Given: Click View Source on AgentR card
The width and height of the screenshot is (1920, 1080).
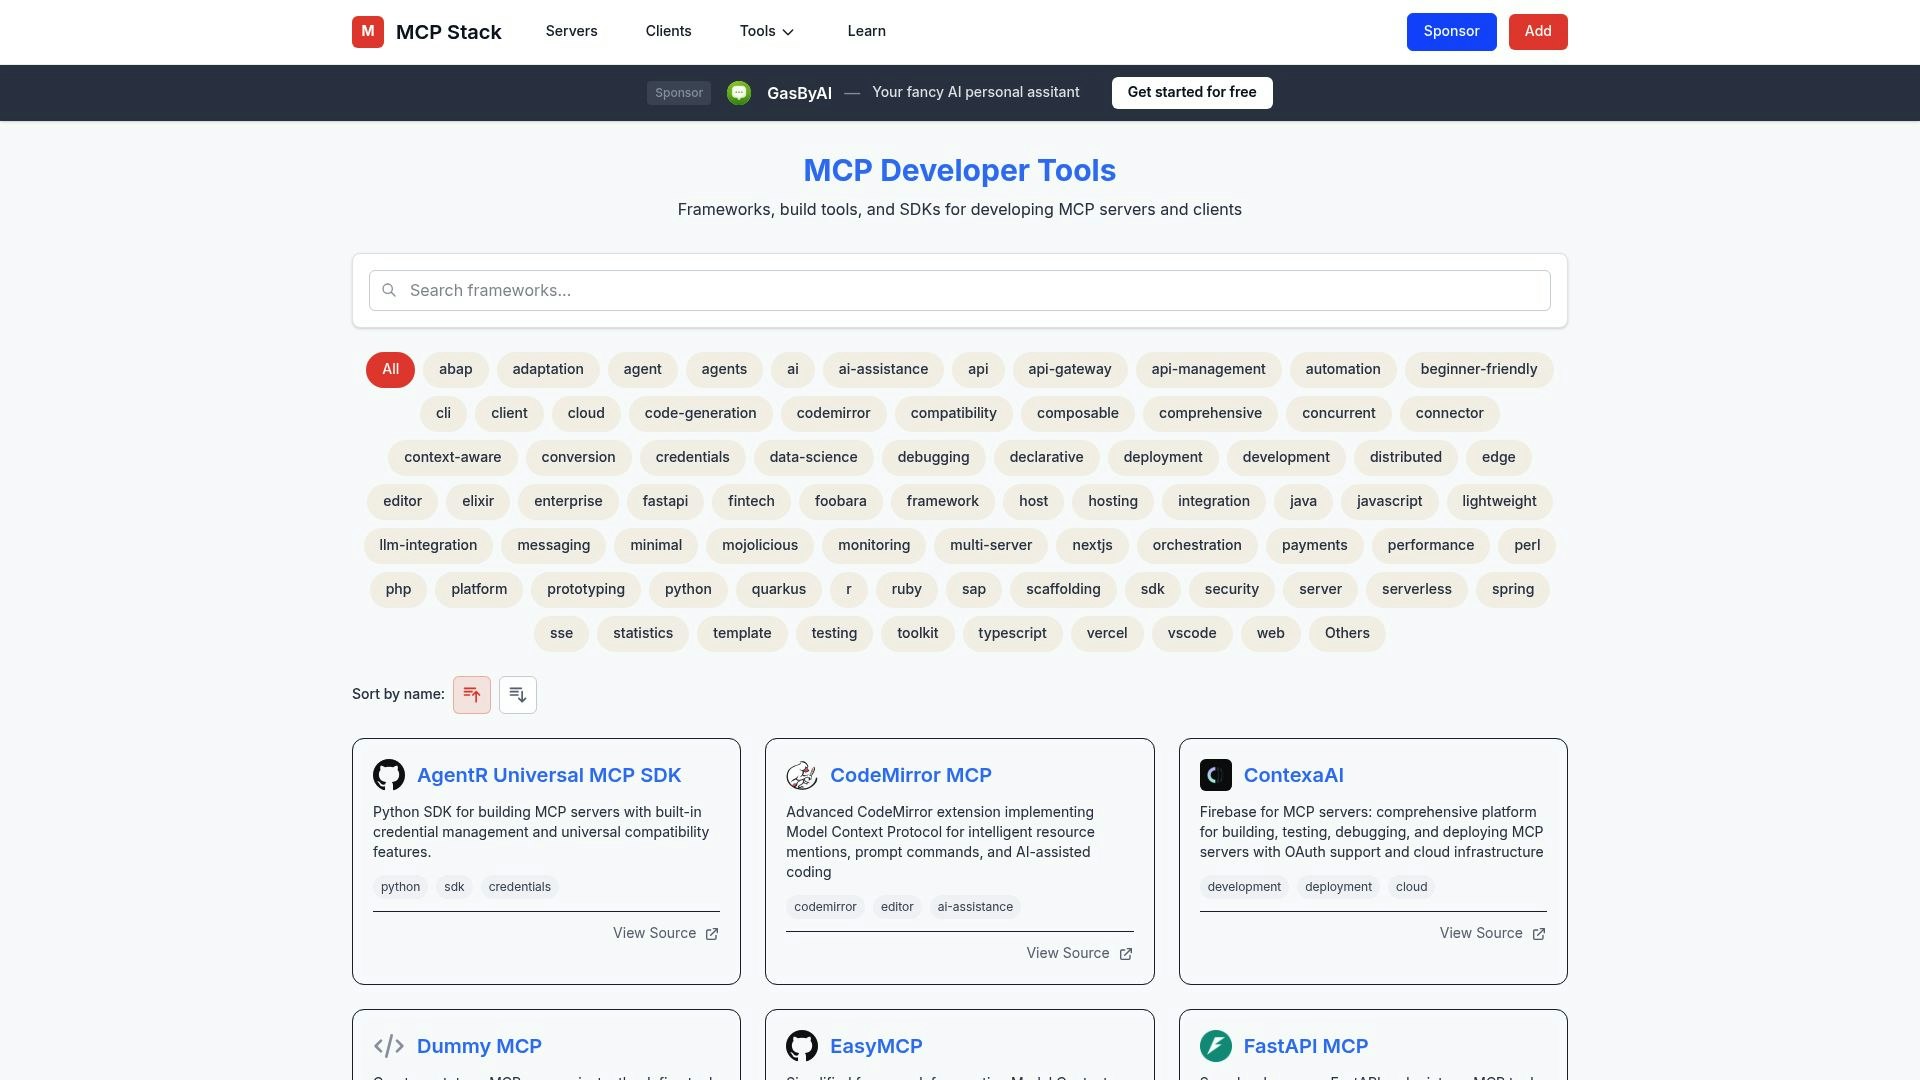Looking at the screenshot, I should pos(666,934).
